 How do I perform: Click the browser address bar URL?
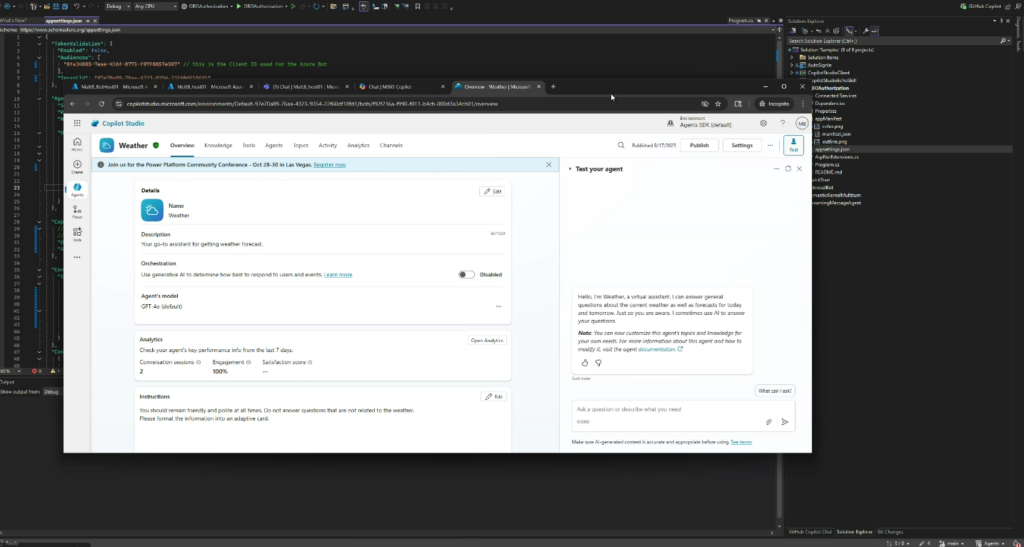(x=312, y=104)
